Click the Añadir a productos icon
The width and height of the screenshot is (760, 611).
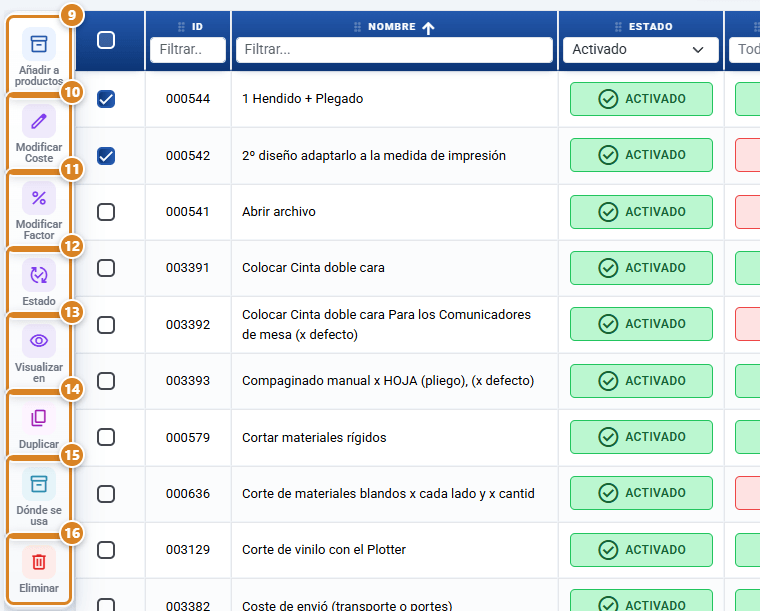pos(39,44)
